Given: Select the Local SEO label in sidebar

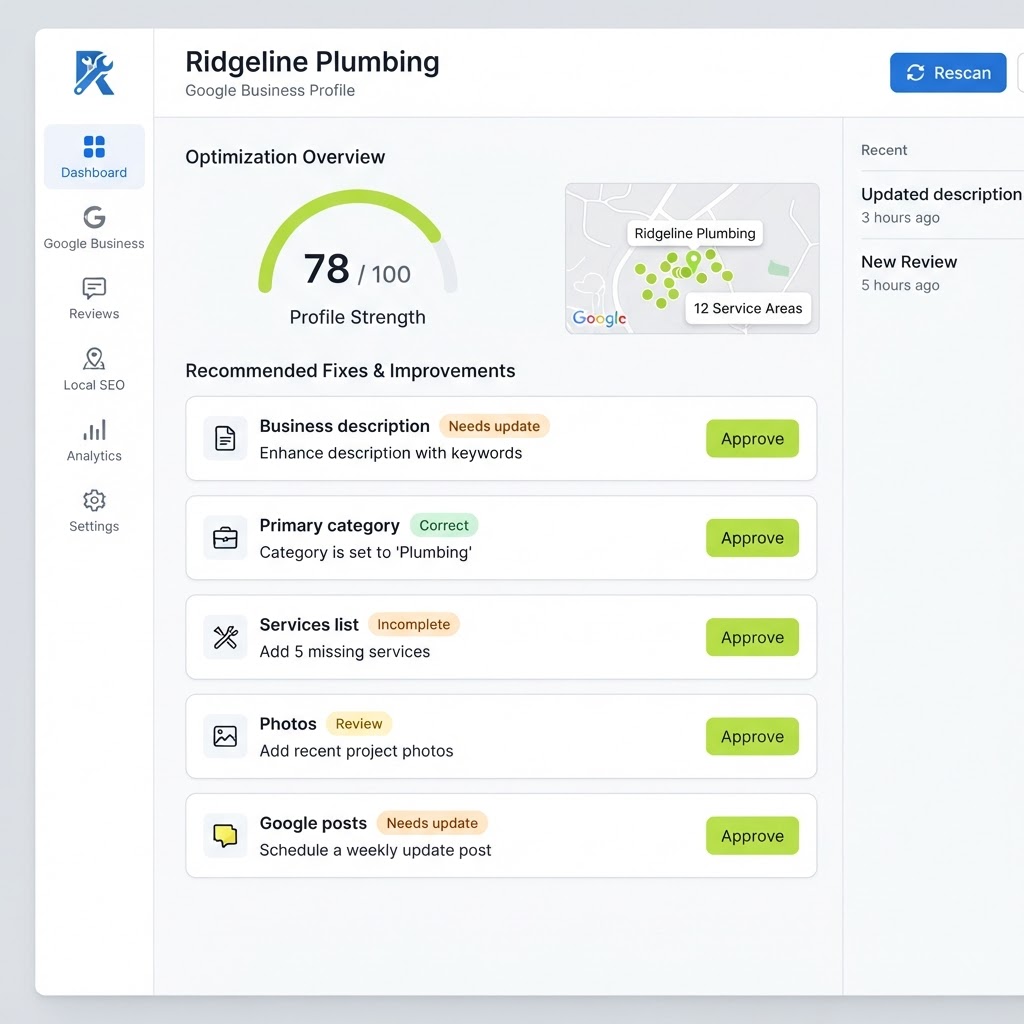Looking at the screenshot, I should coord(94,385).
